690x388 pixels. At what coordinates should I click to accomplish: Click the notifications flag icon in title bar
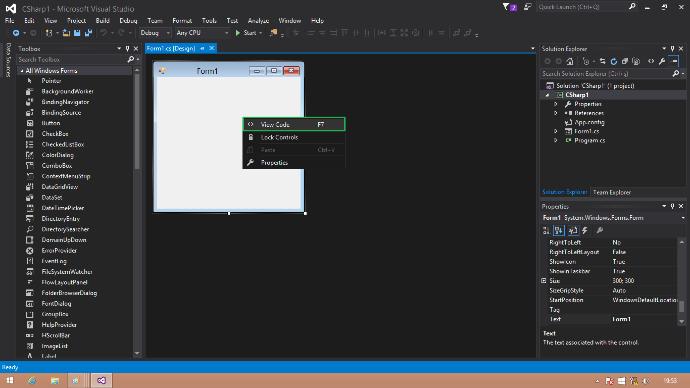tap(509, 7)
